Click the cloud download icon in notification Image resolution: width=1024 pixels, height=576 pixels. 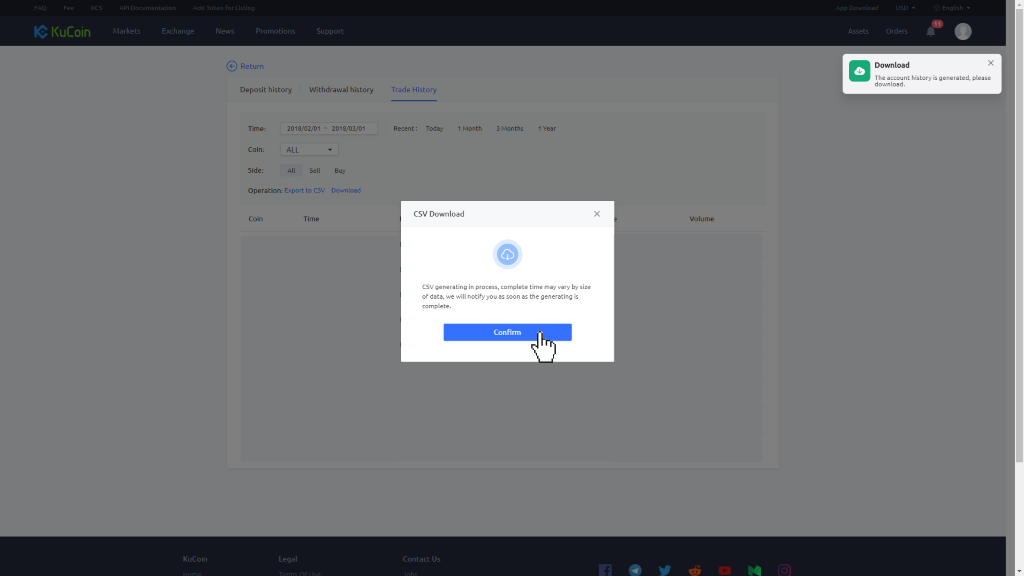(859, 71)
